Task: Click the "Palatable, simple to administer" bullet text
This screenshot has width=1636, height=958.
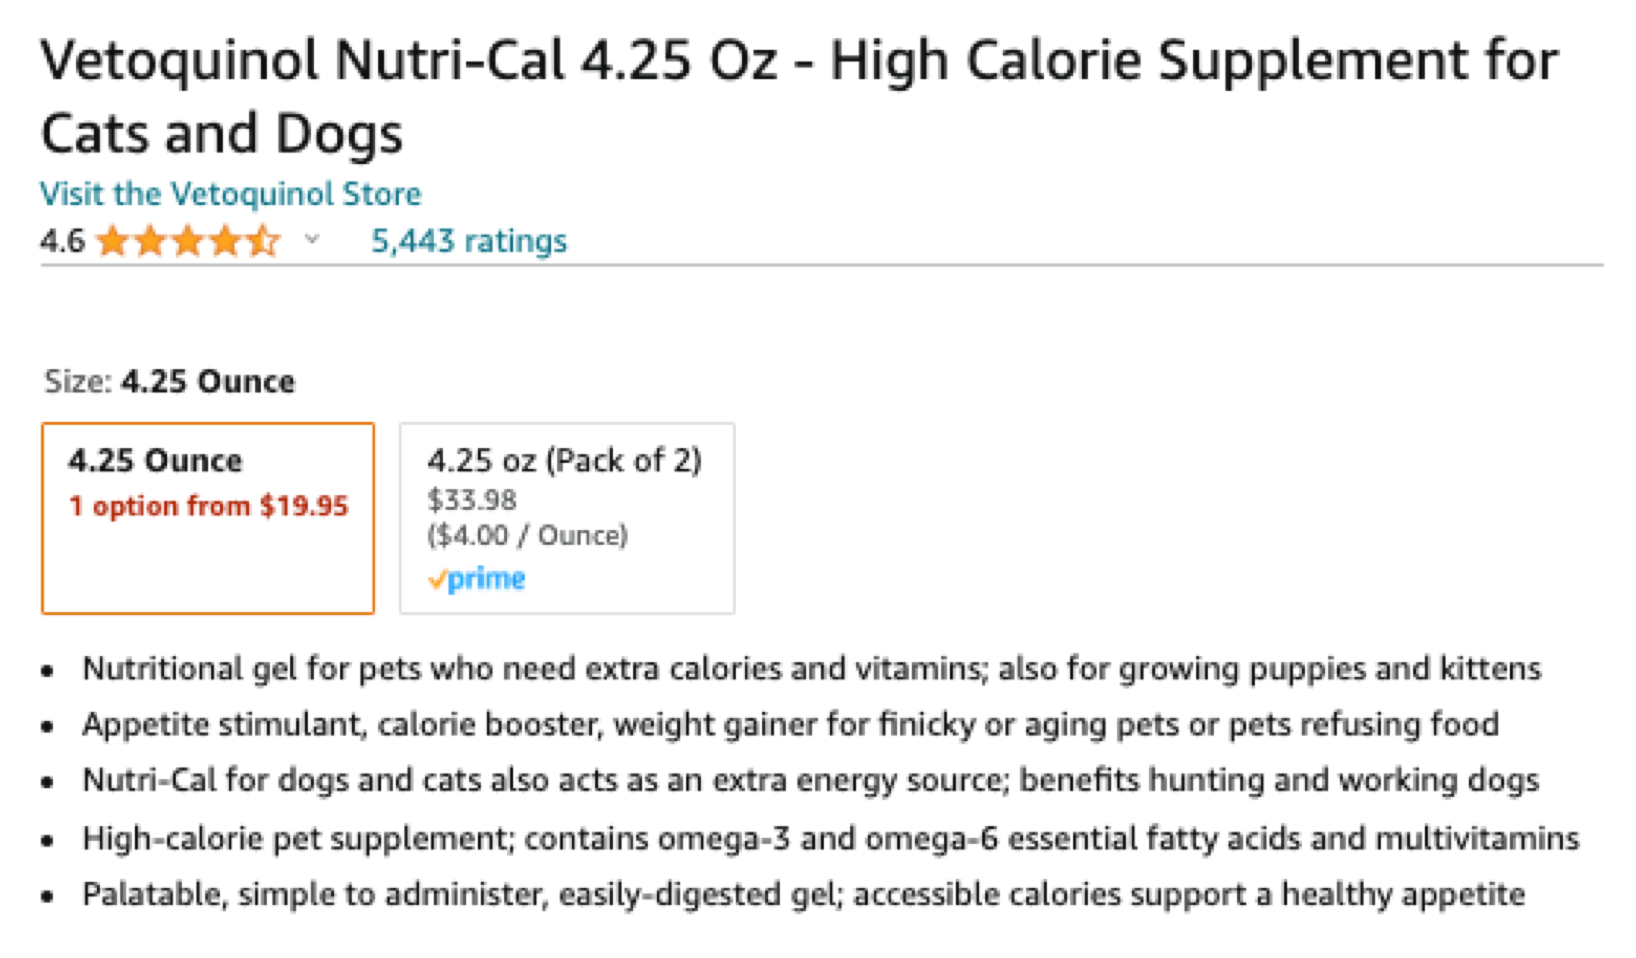Action: (x=803, y=894)
